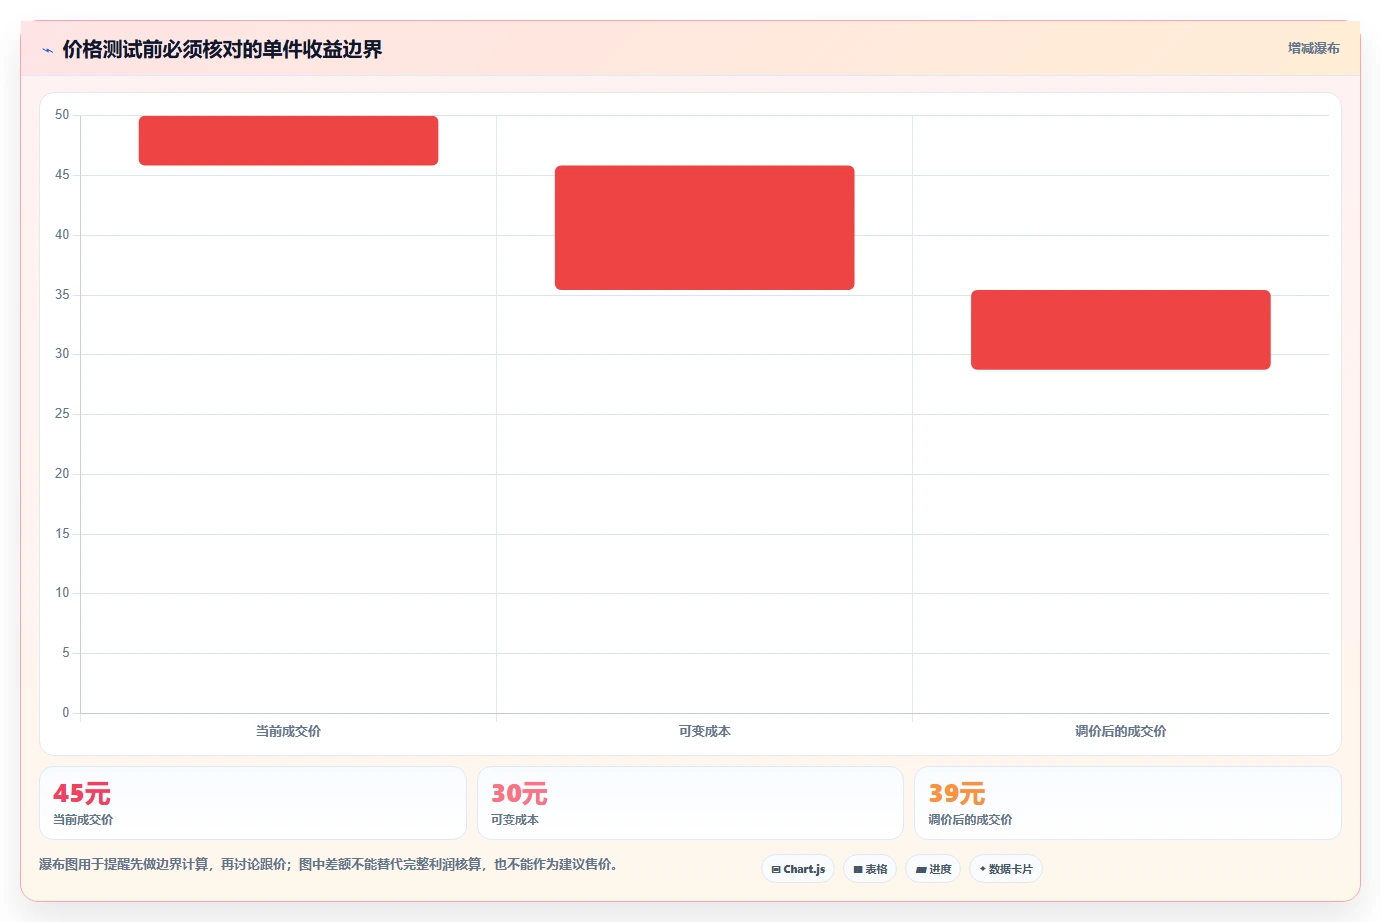The width and height of the screenshot is (1381, 922).
Task: Select the 数据卡片 chip
Action: (x=1006, y=869)
